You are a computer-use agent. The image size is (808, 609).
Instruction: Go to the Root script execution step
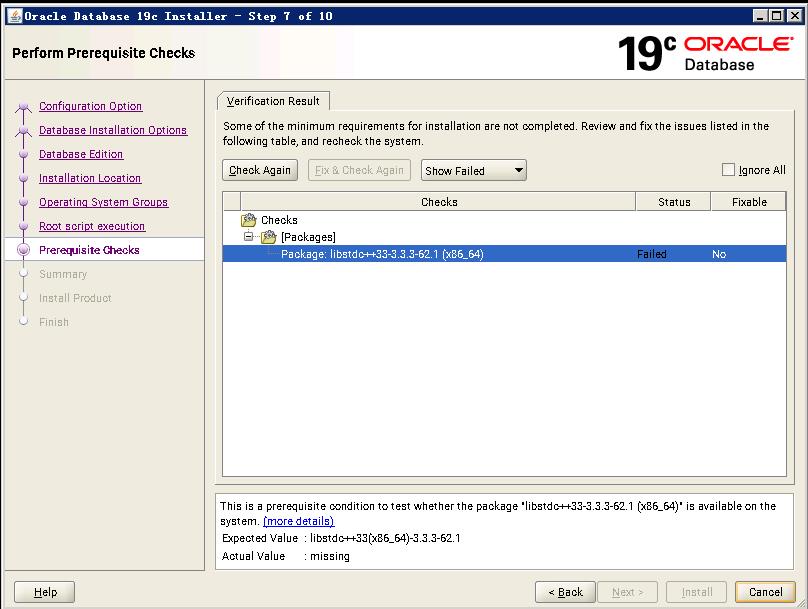[92, 226]
